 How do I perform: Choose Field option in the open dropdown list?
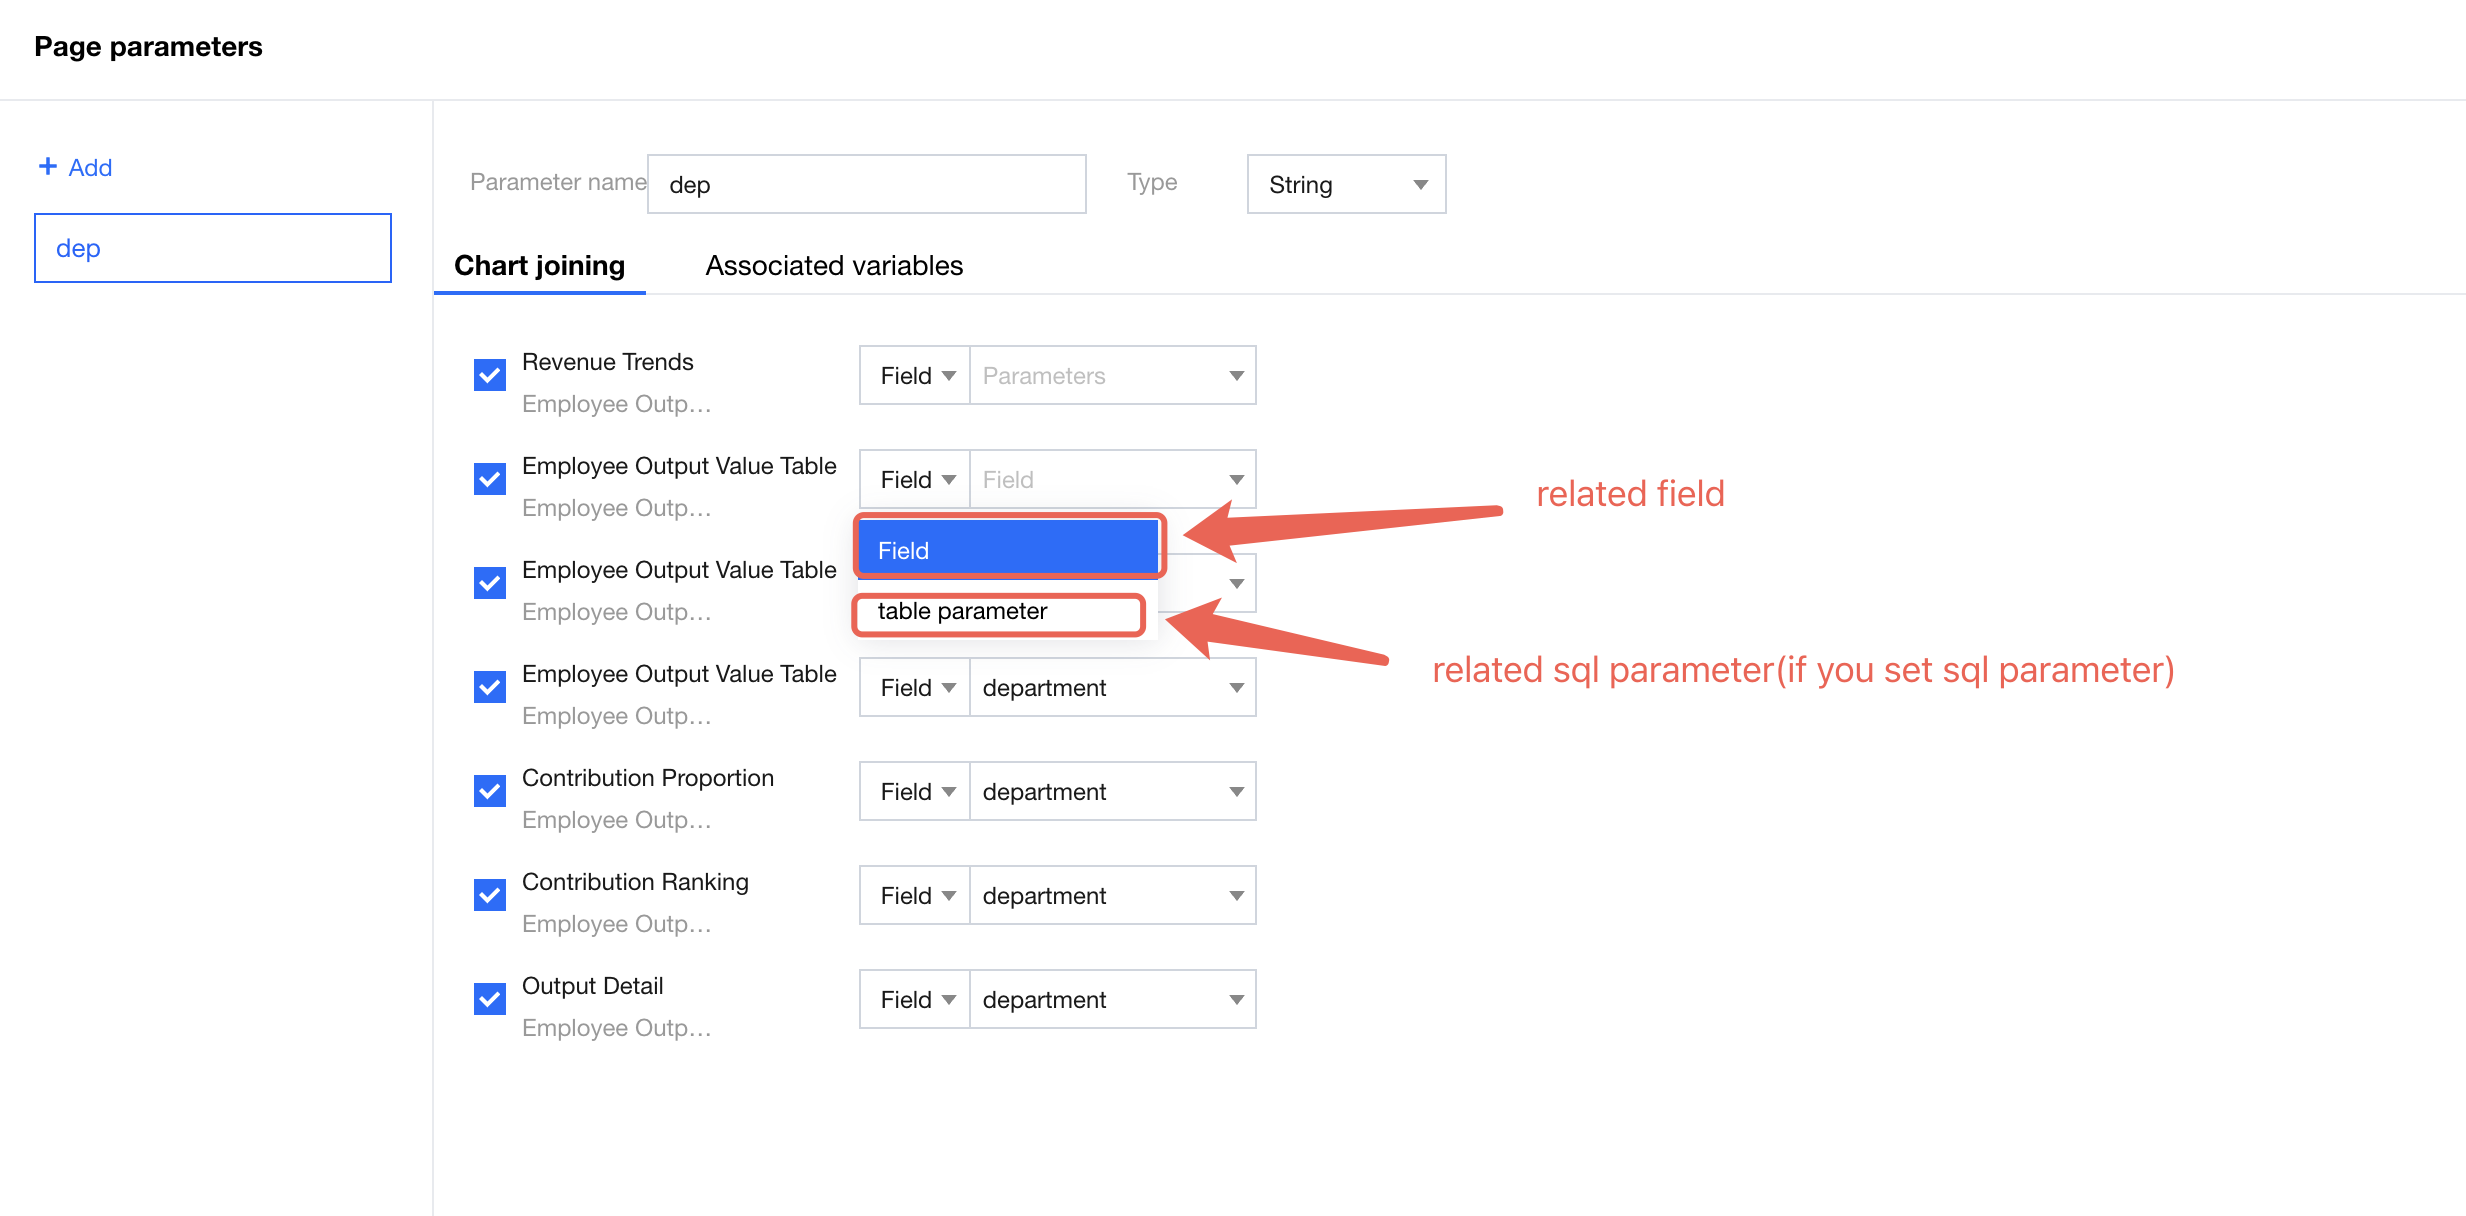pos(1007,550)
